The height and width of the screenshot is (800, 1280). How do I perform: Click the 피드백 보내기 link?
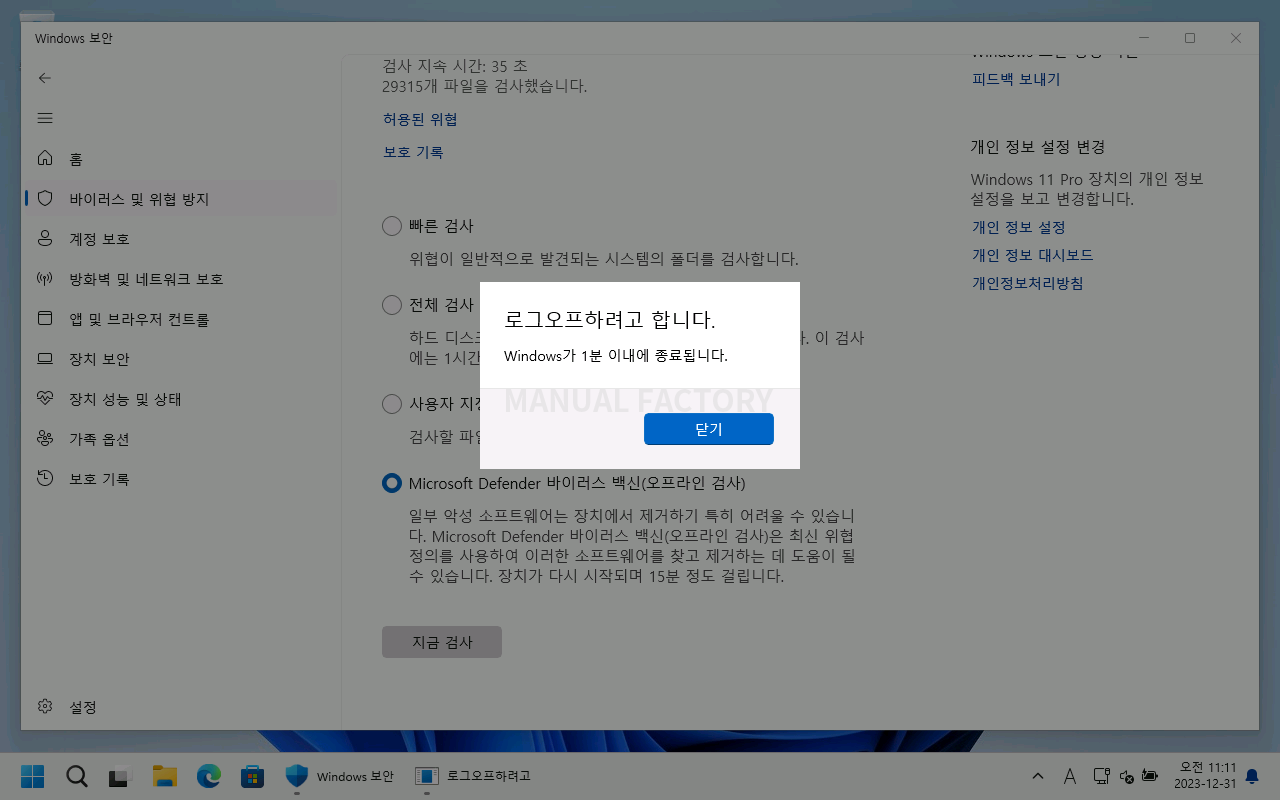(1016, 79)
